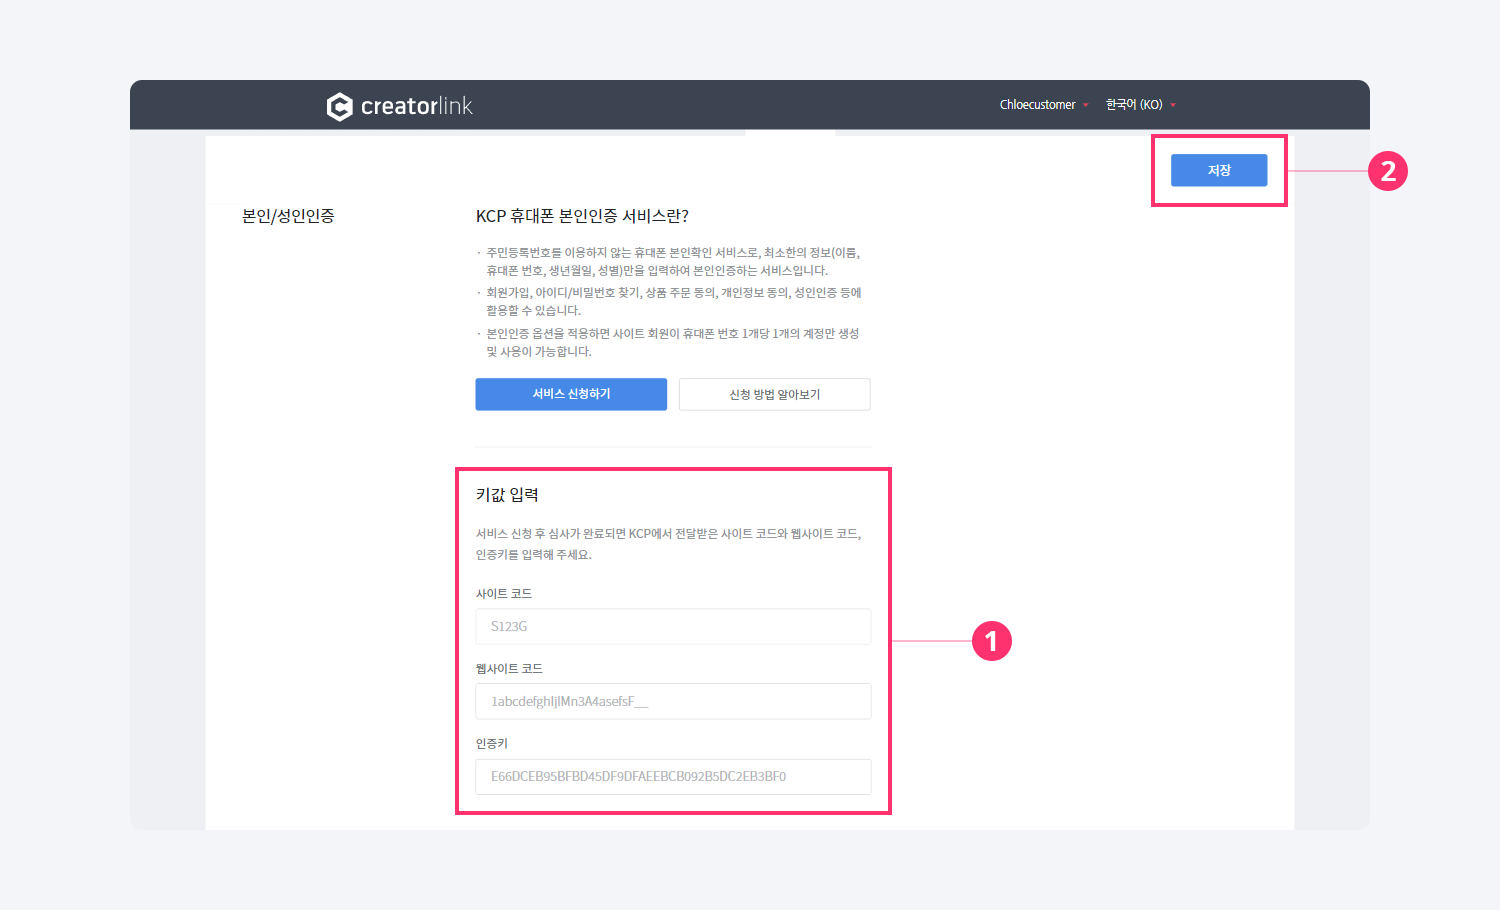Click the small arrow beside 한국어 (KO)
1500x910 pixels.
click(1173, 105)
